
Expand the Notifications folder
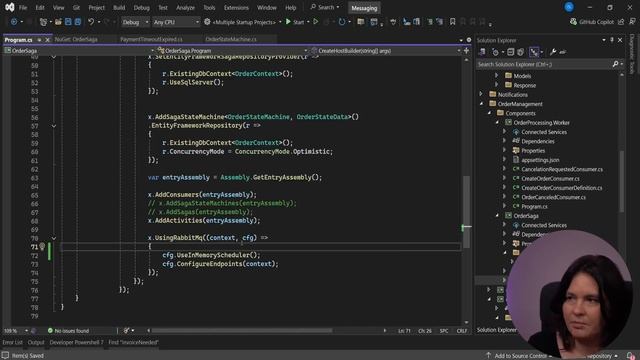(481, 94)
